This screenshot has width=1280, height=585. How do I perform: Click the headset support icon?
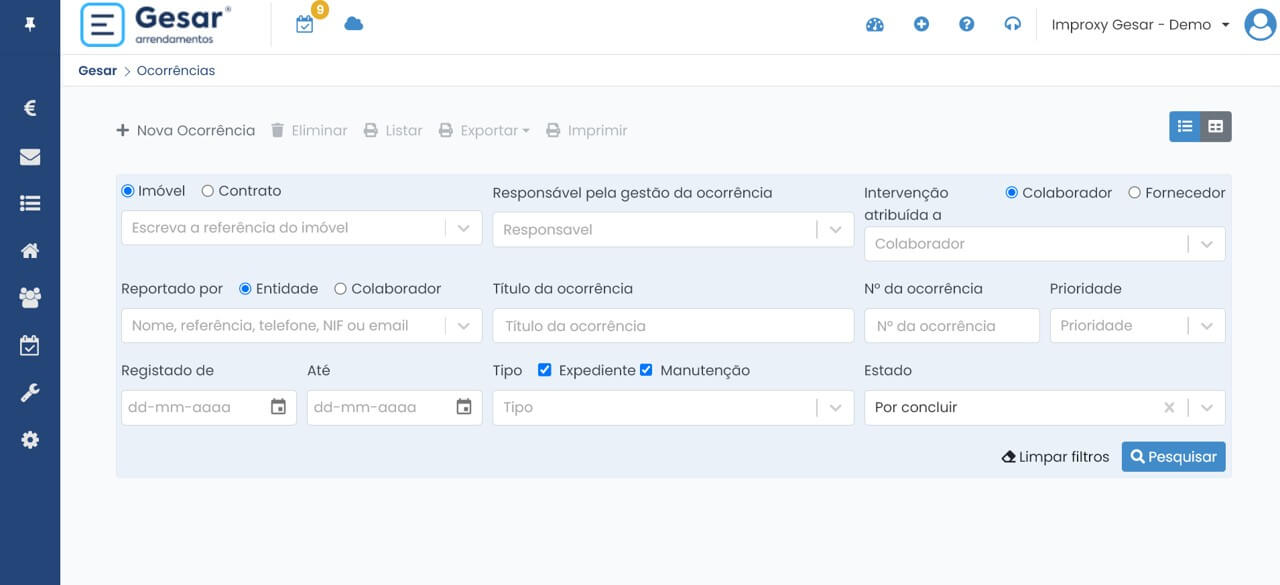pos(1013,25)
